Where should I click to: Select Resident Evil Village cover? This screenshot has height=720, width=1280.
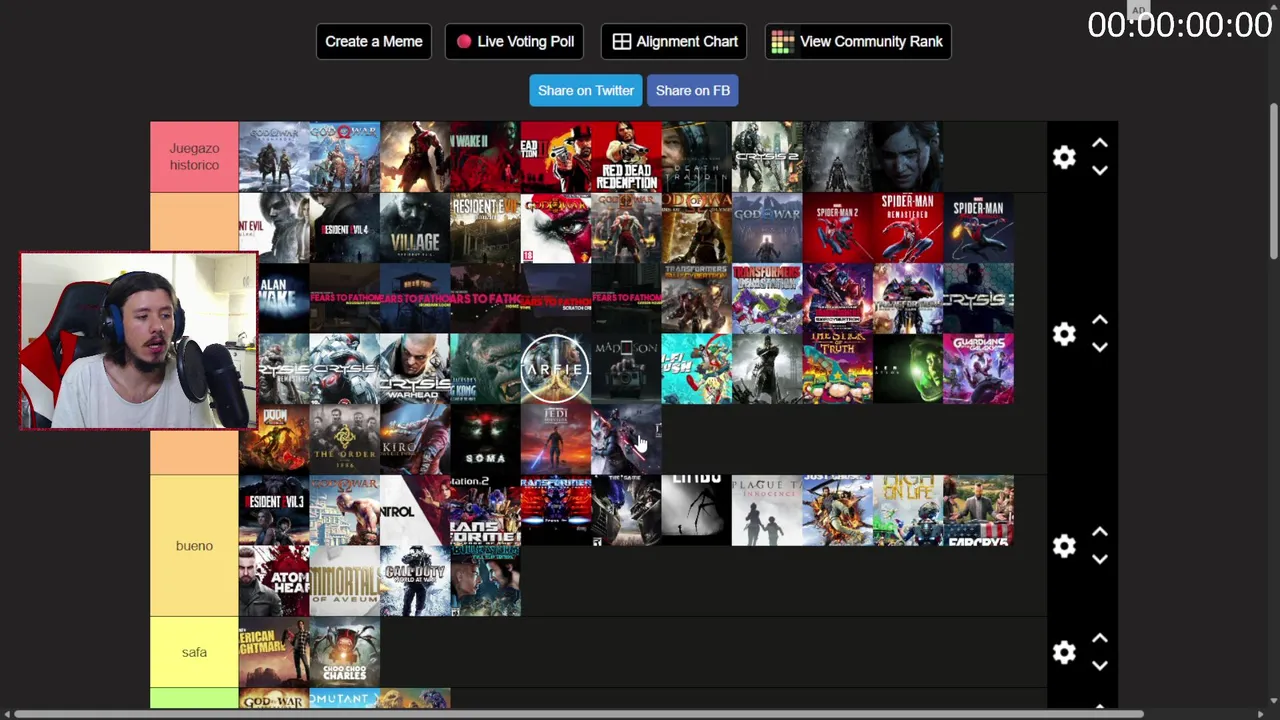point(415,228)
